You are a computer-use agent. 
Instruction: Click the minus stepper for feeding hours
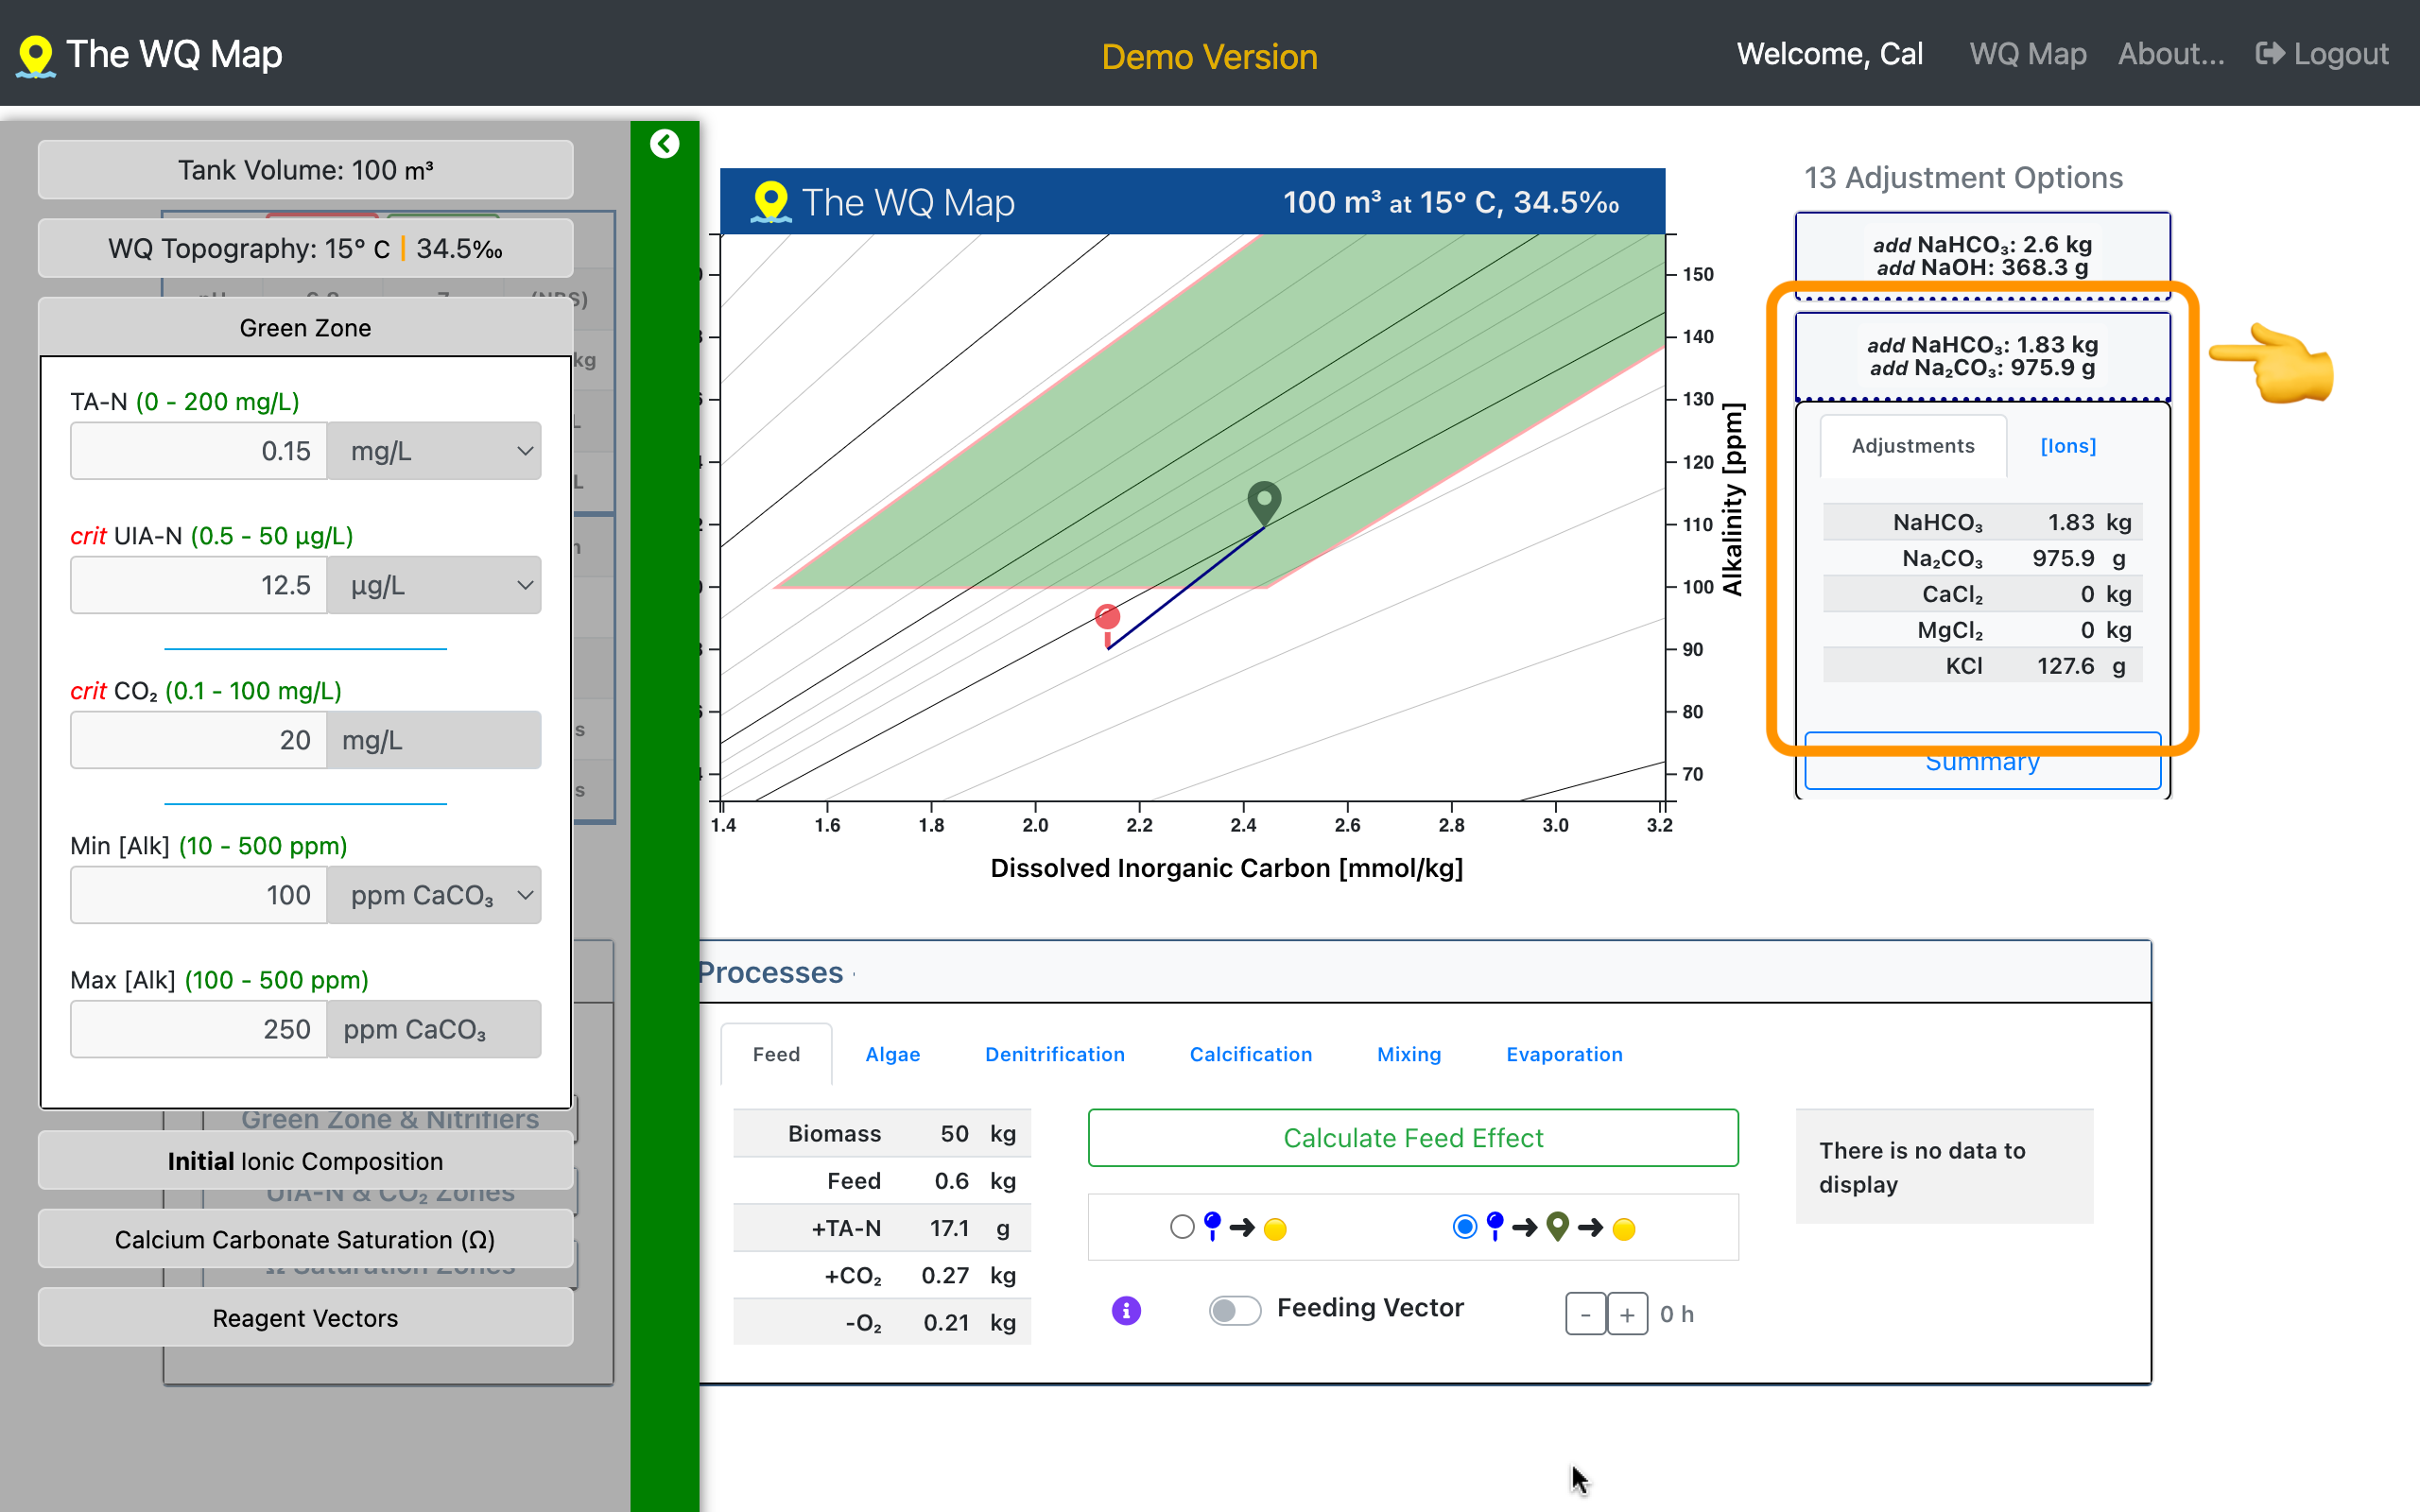(x=1586, y=1314)
